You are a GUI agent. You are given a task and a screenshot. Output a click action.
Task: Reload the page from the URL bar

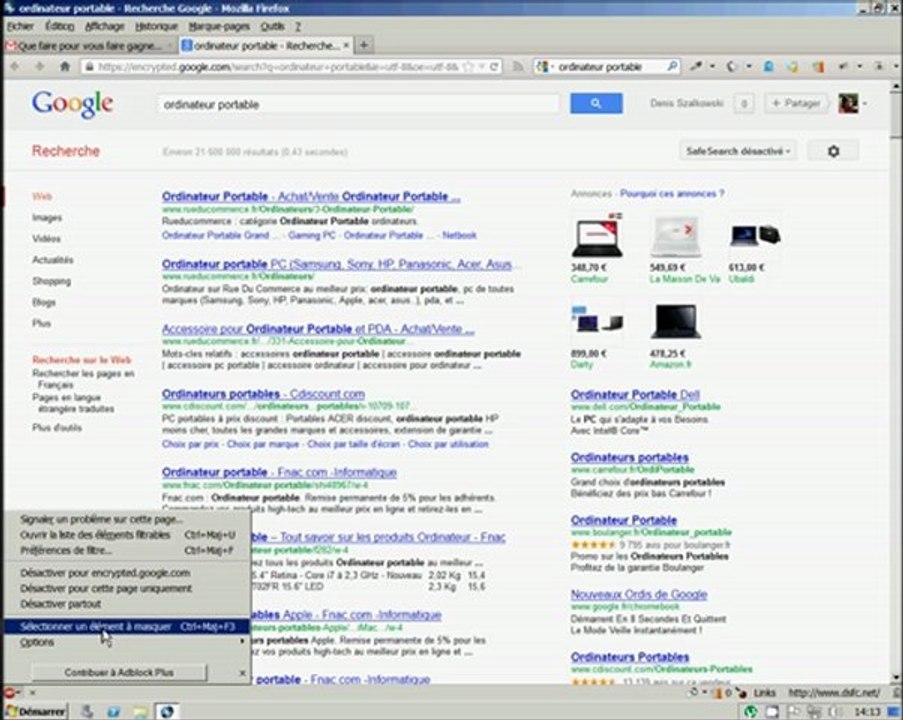(x=494, y=67)
